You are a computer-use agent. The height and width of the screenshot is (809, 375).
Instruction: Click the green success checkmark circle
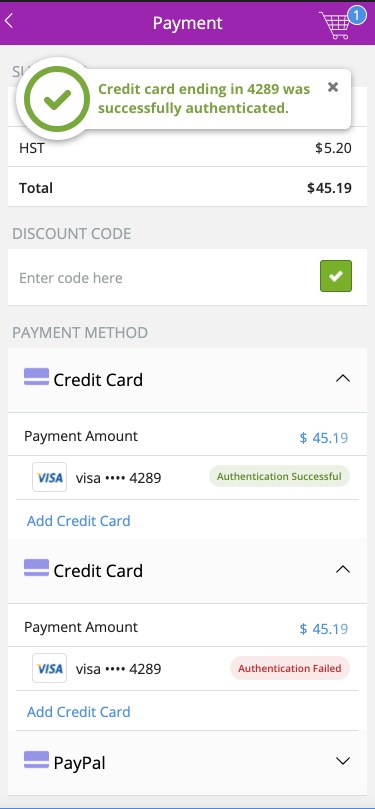coord(56,99)
